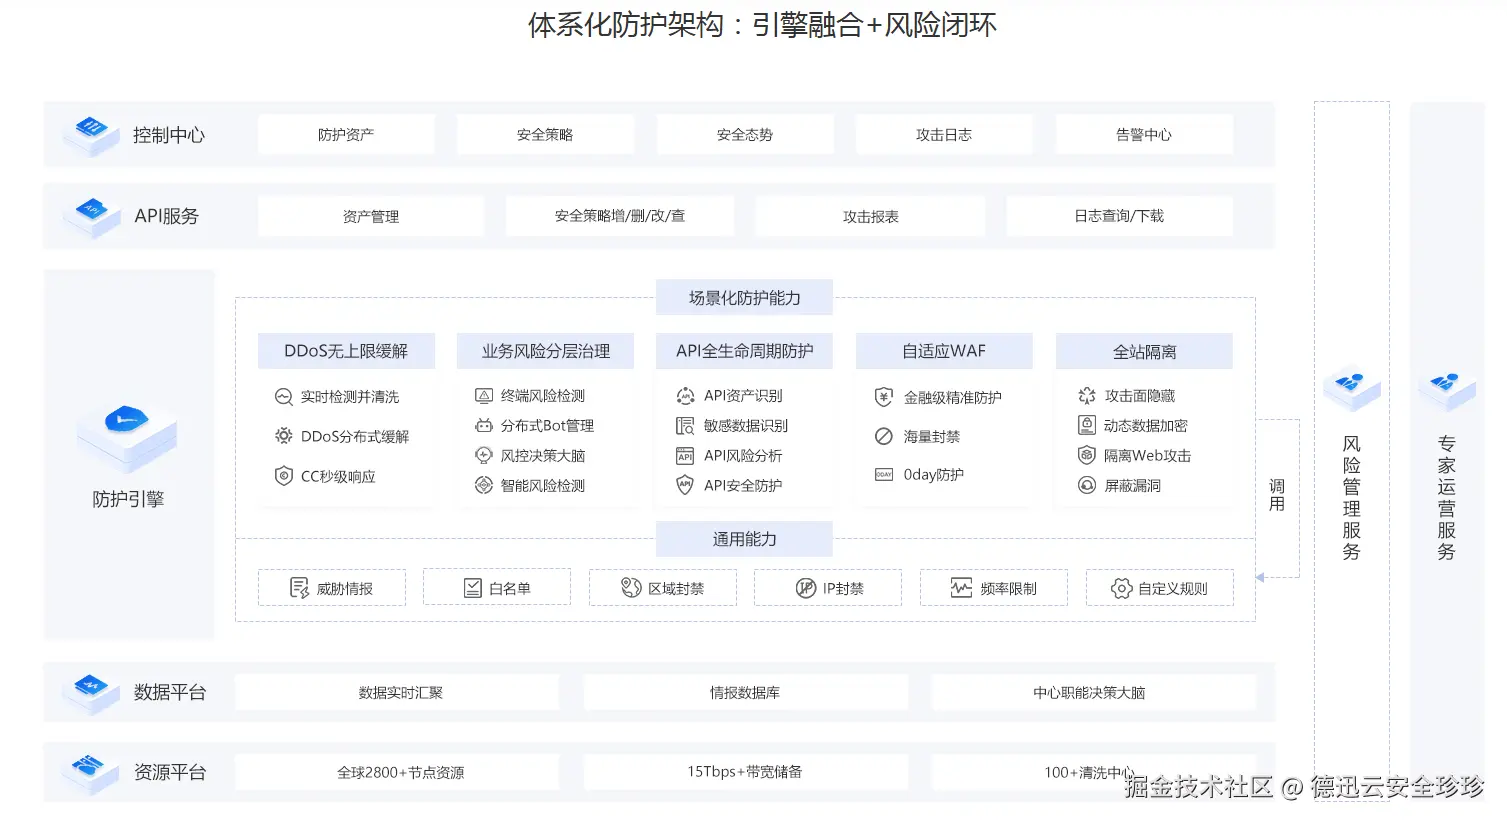Click the icon beside 风控决策大脑
1507x823 pixels.
(483, 456)
